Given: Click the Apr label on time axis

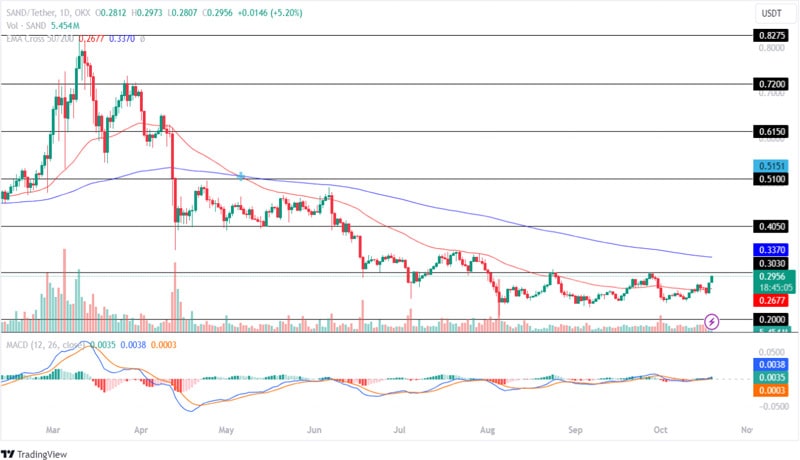Looking at the screenshot, I should click(x=141, y=430).
